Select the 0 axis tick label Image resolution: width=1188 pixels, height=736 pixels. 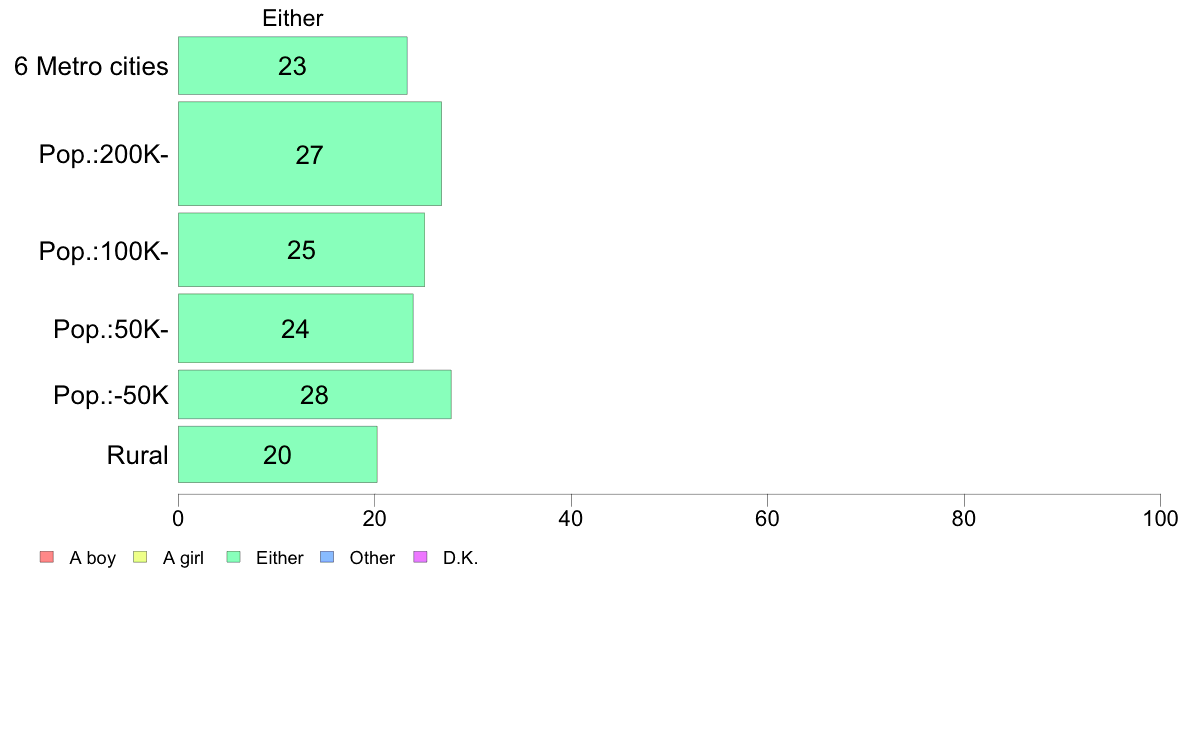click(178, 518)
